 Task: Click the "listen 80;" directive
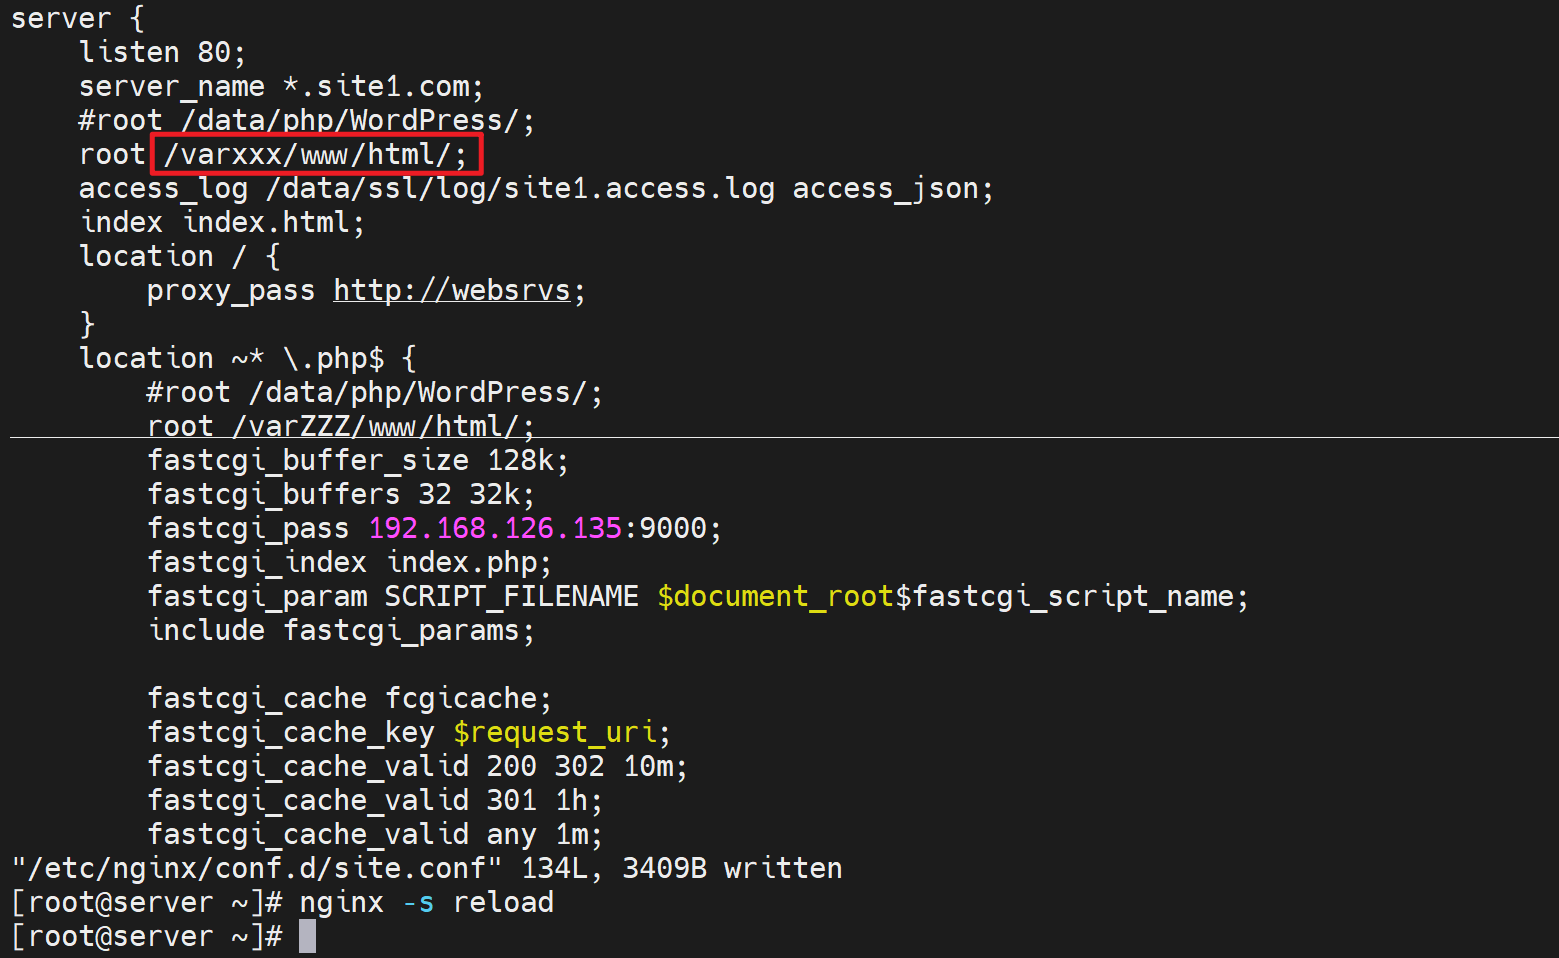162,53
